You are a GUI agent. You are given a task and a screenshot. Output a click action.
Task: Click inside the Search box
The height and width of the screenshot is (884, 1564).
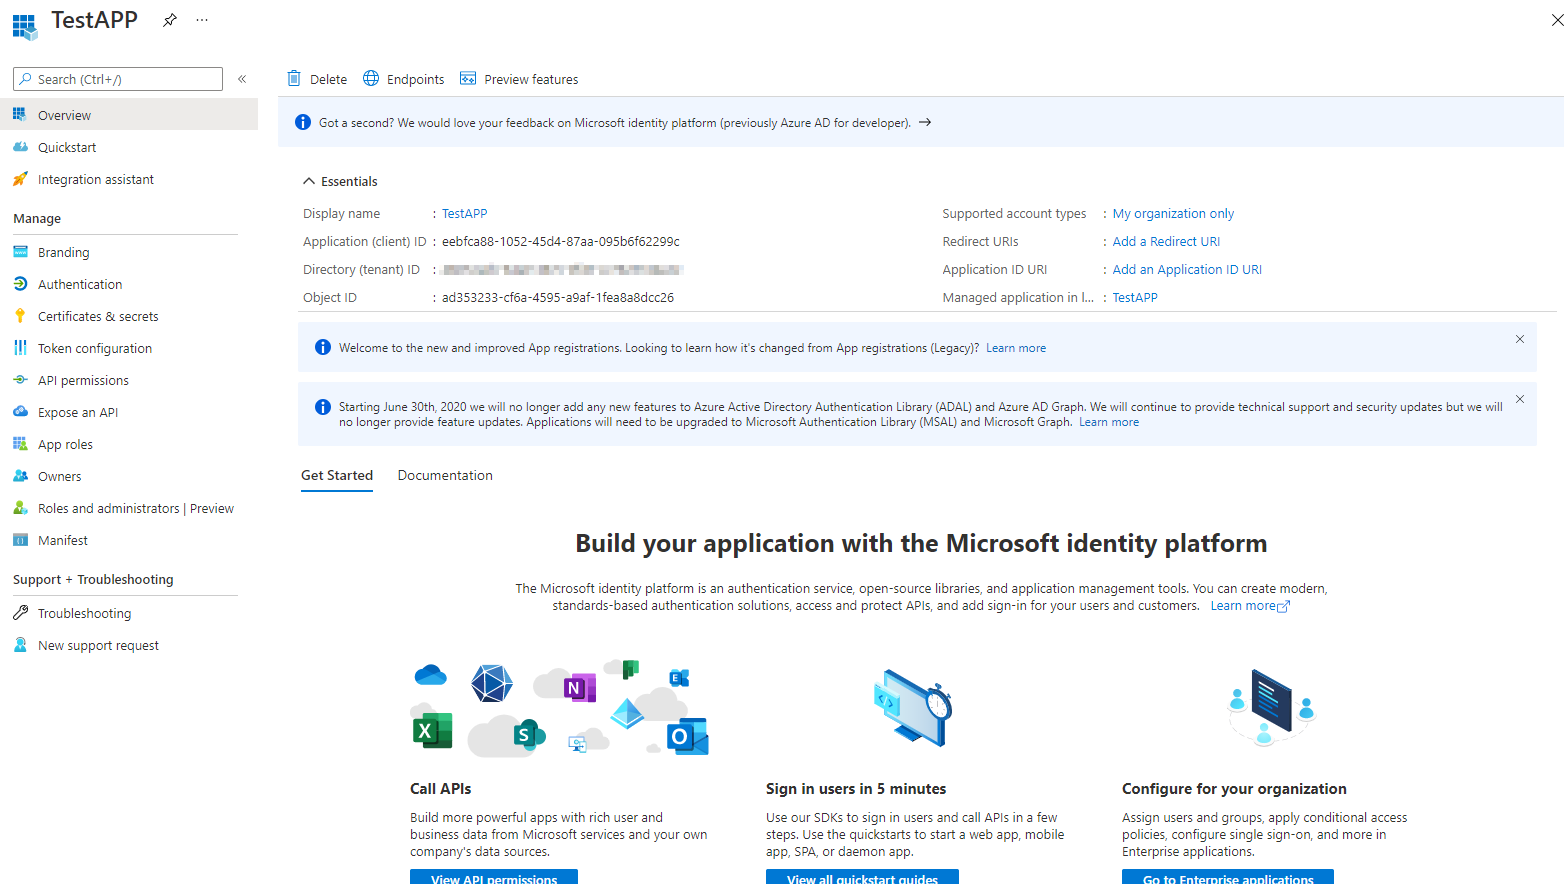117,78
